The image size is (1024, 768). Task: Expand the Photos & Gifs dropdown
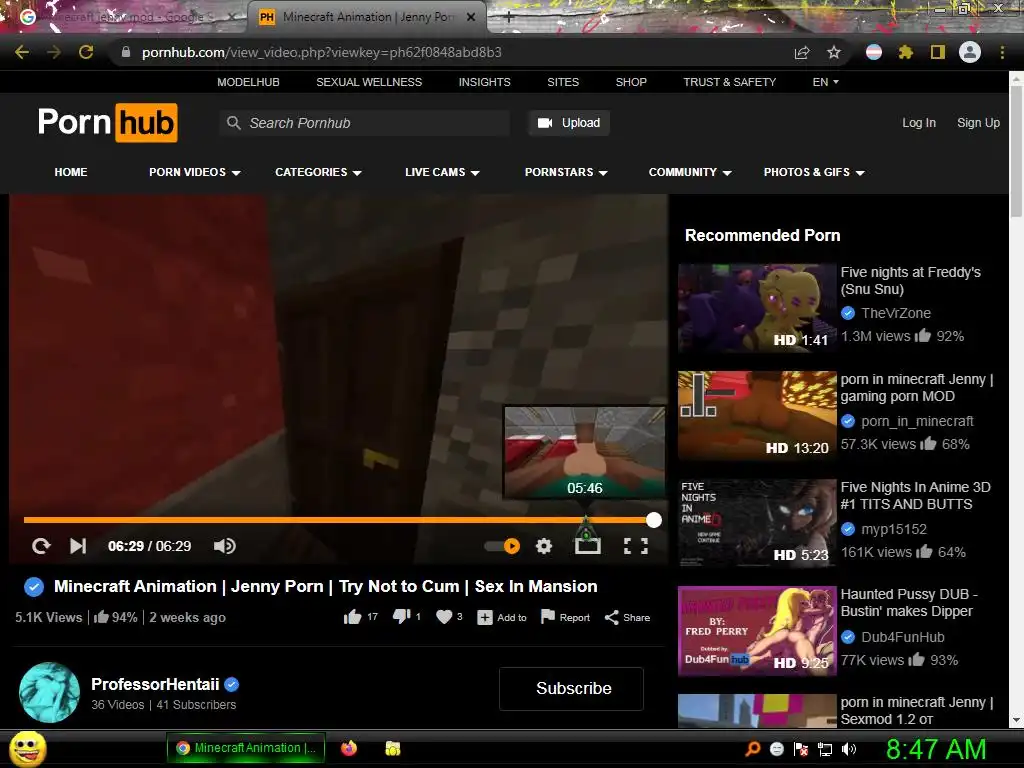(814, 172)
